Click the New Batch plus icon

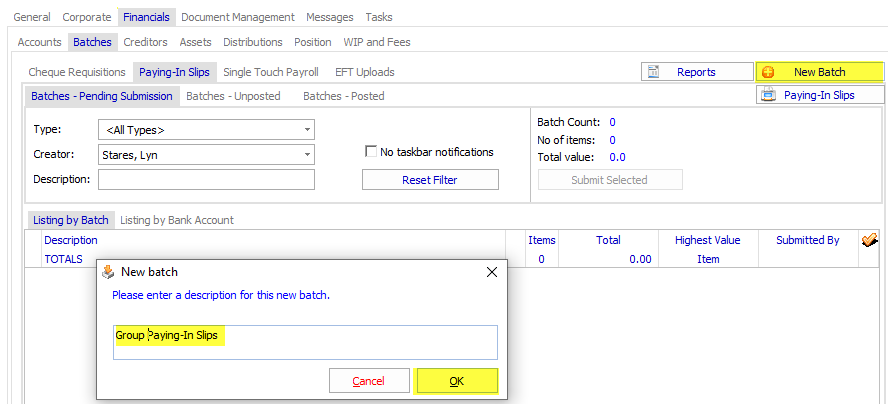768,72
